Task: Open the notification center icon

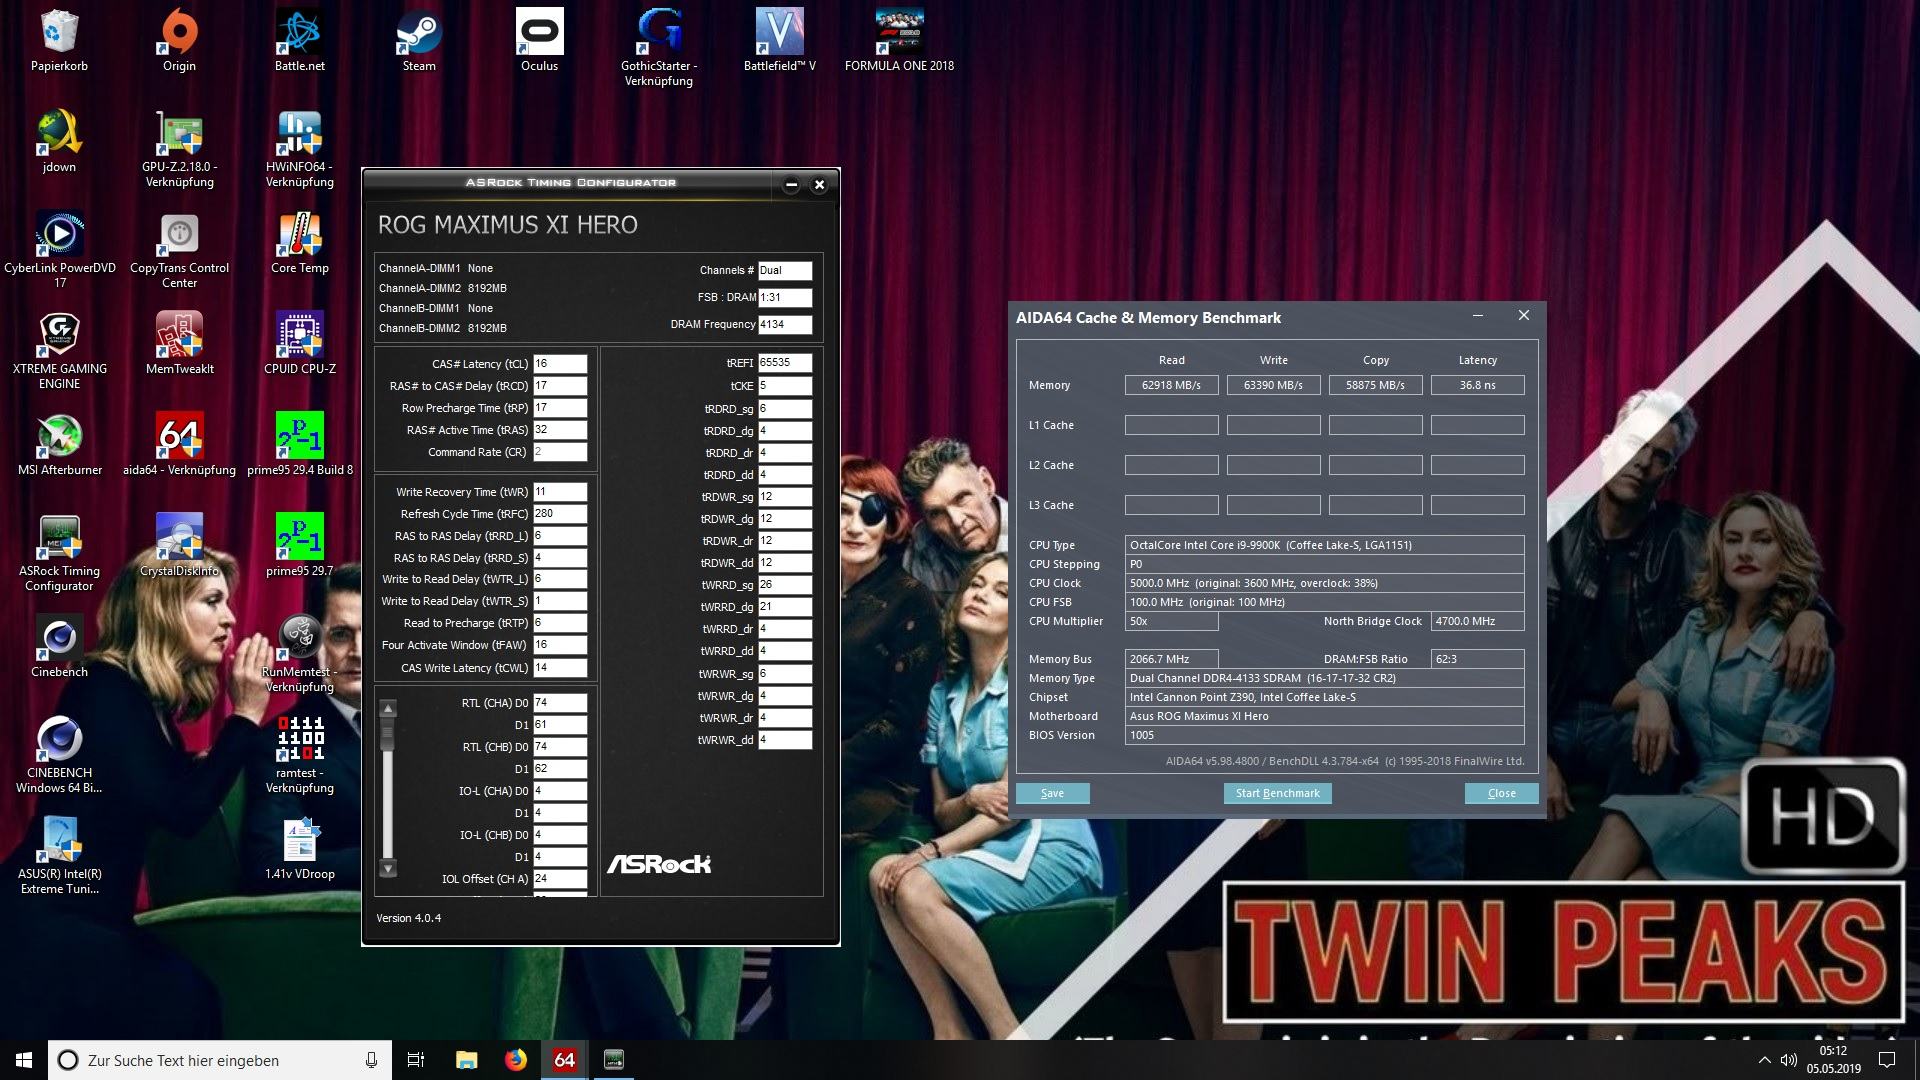Action: tap(1887, 1060)
